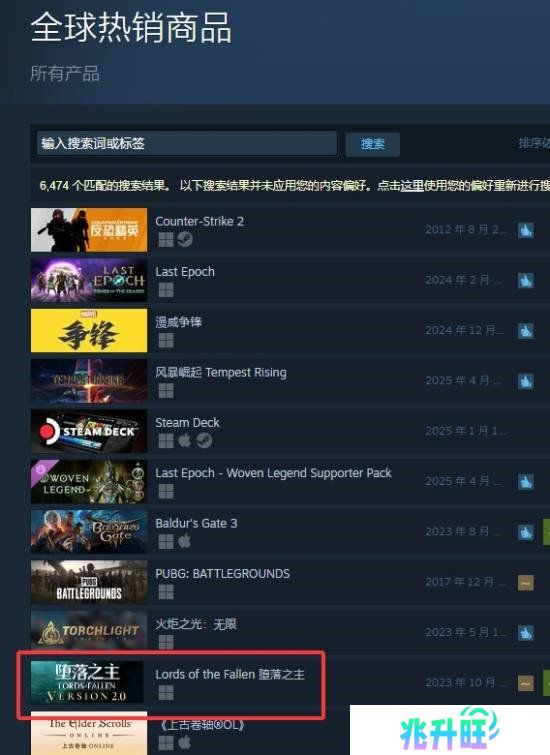Click the SteamOS icon under Counter-Strike 2
Image resolution: width=550 pixels, height=755 pixels.
(185, 239)
